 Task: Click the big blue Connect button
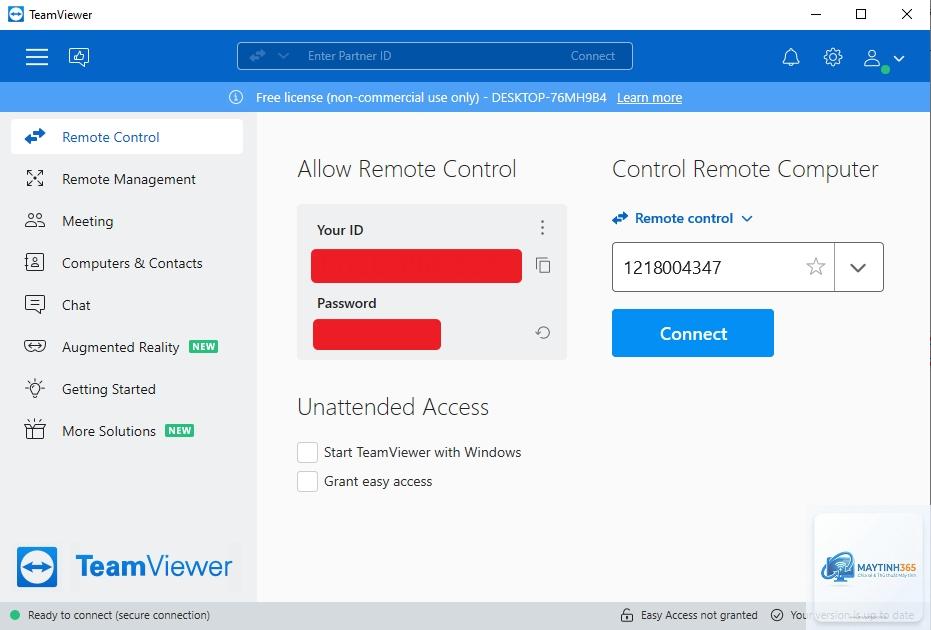[693, 333]
